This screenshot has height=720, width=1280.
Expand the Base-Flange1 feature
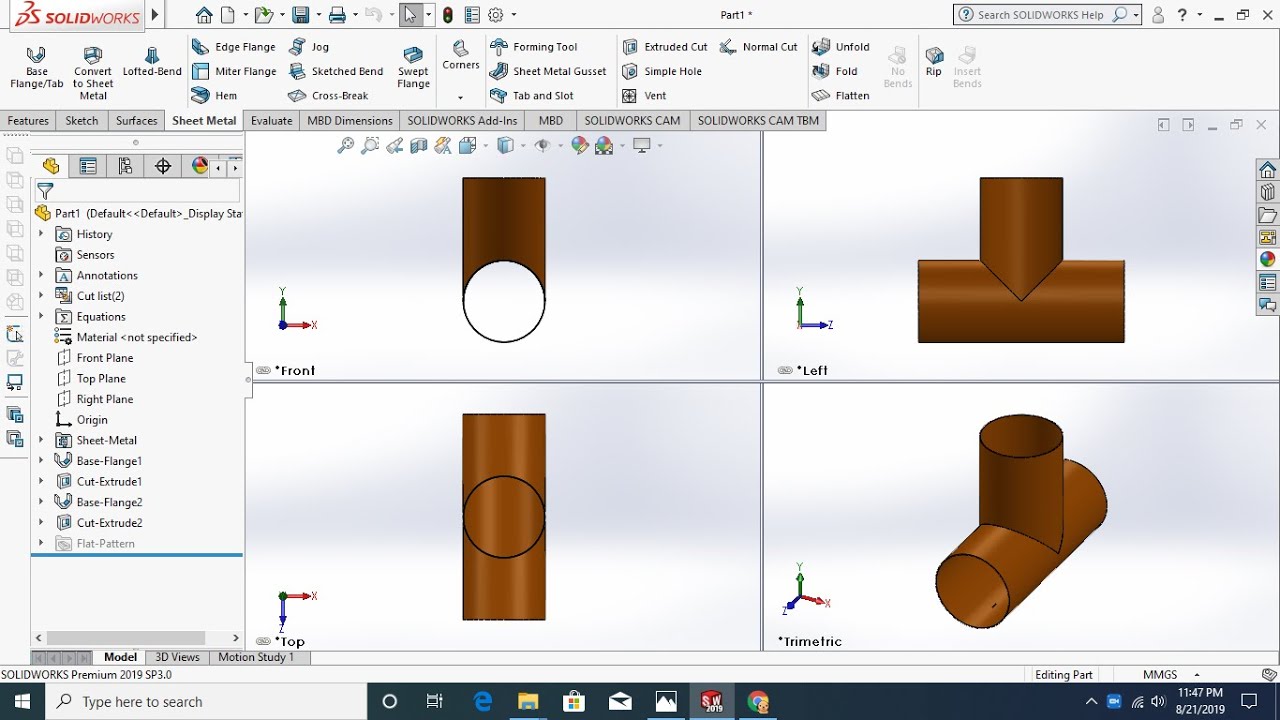click(x=41, y=461)
